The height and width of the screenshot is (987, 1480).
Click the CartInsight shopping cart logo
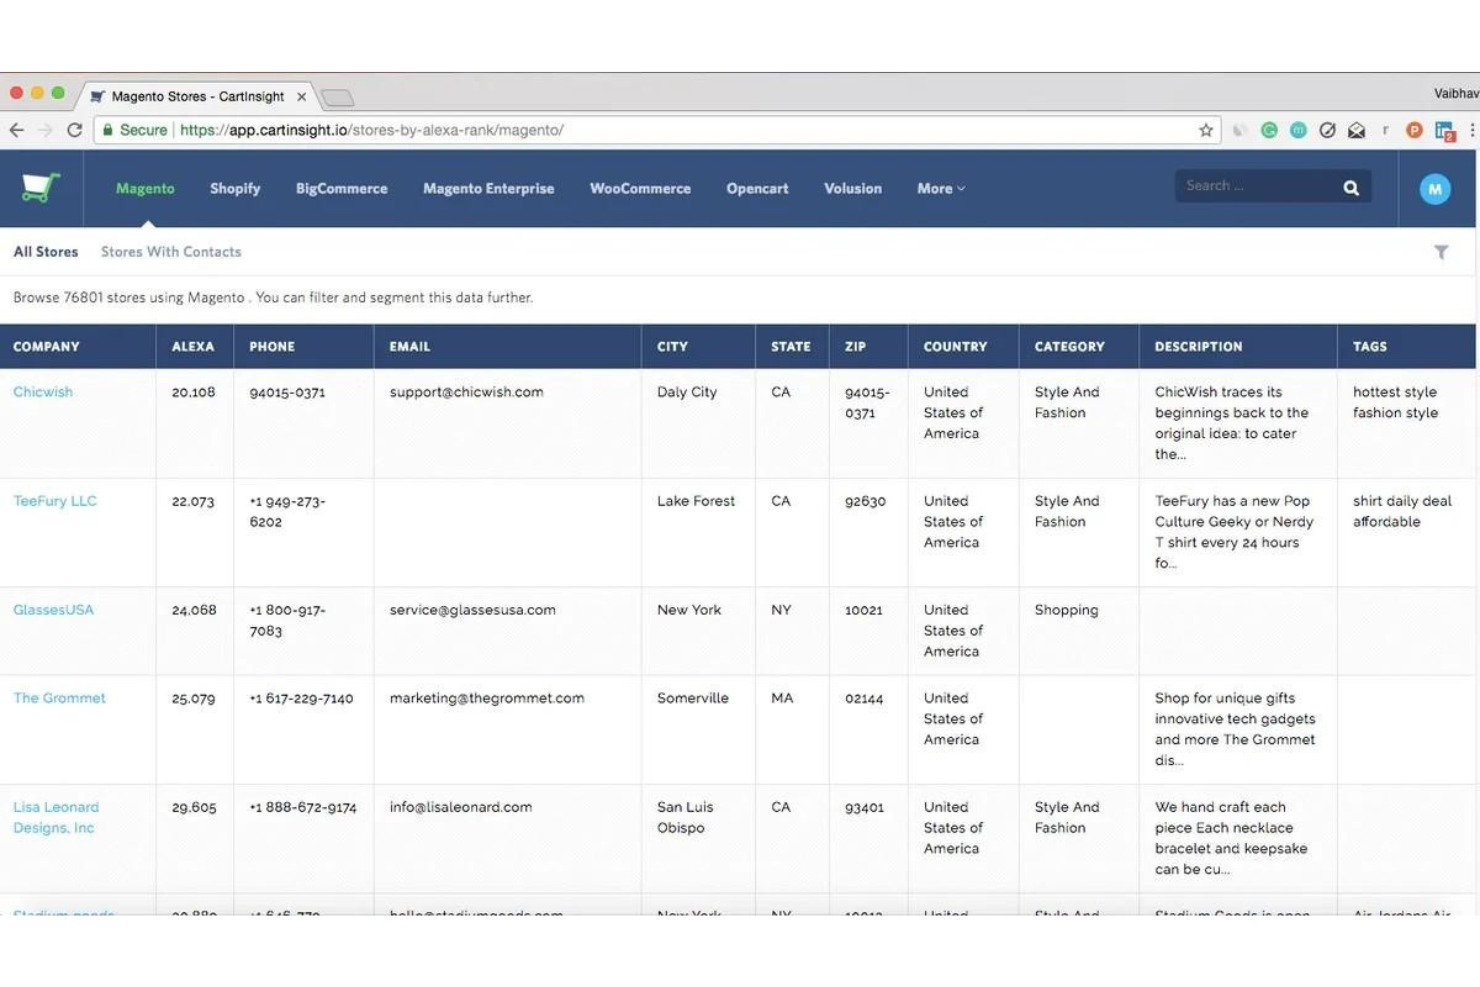[40, 188]
